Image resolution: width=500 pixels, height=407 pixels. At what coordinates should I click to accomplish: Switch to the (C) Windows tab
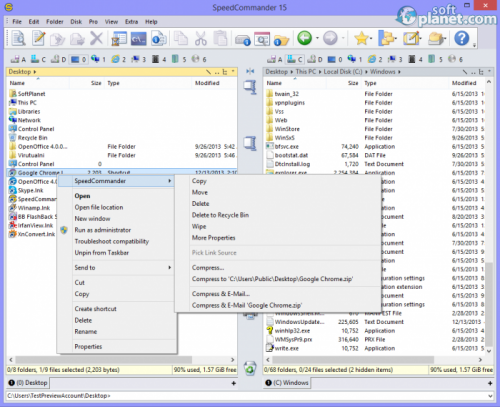(287, 383)
